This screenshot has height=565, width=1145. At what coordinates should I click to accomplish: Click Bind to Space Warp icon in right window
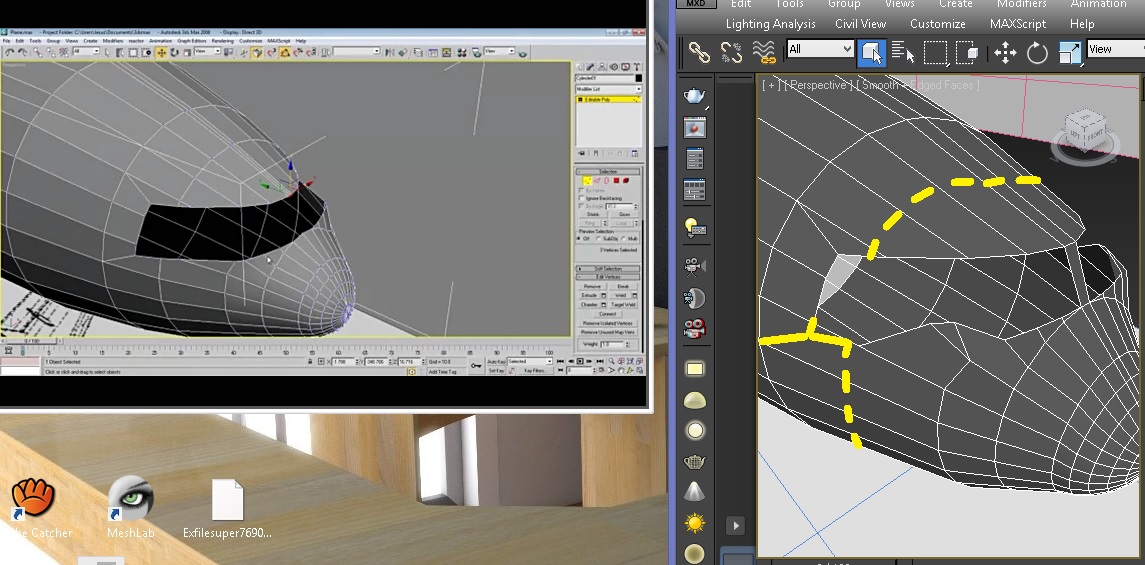coord(764,53)
